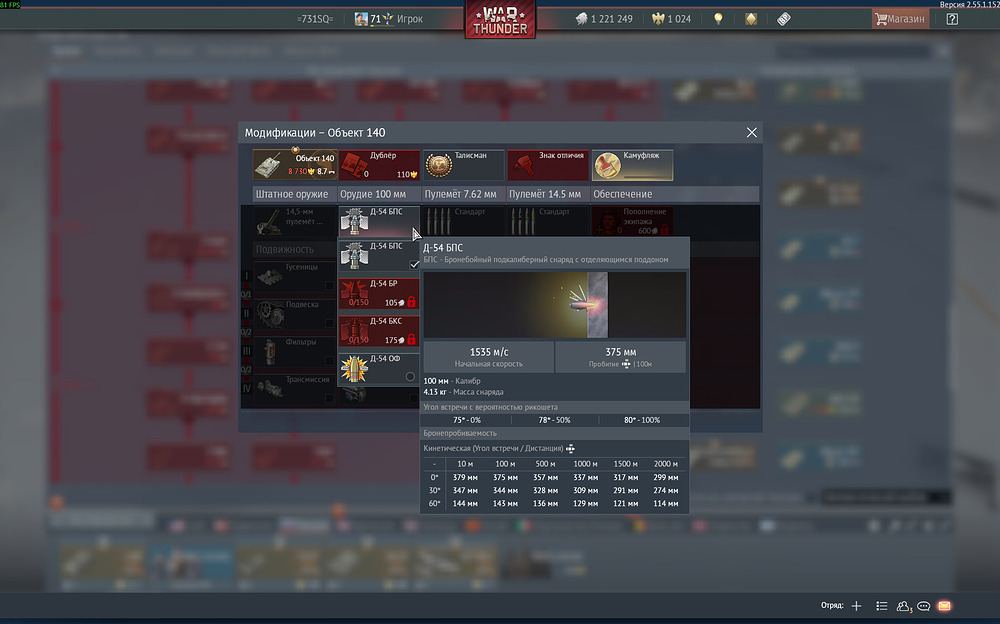
Task: Click the icon beside Кинетическая heading
Action: click(x=570, y=449)
